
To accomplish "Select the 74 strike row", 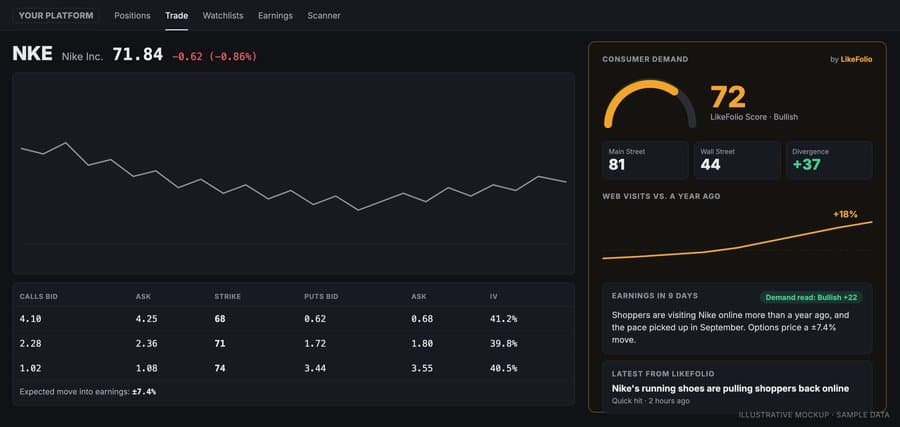I will coord(293,368).
